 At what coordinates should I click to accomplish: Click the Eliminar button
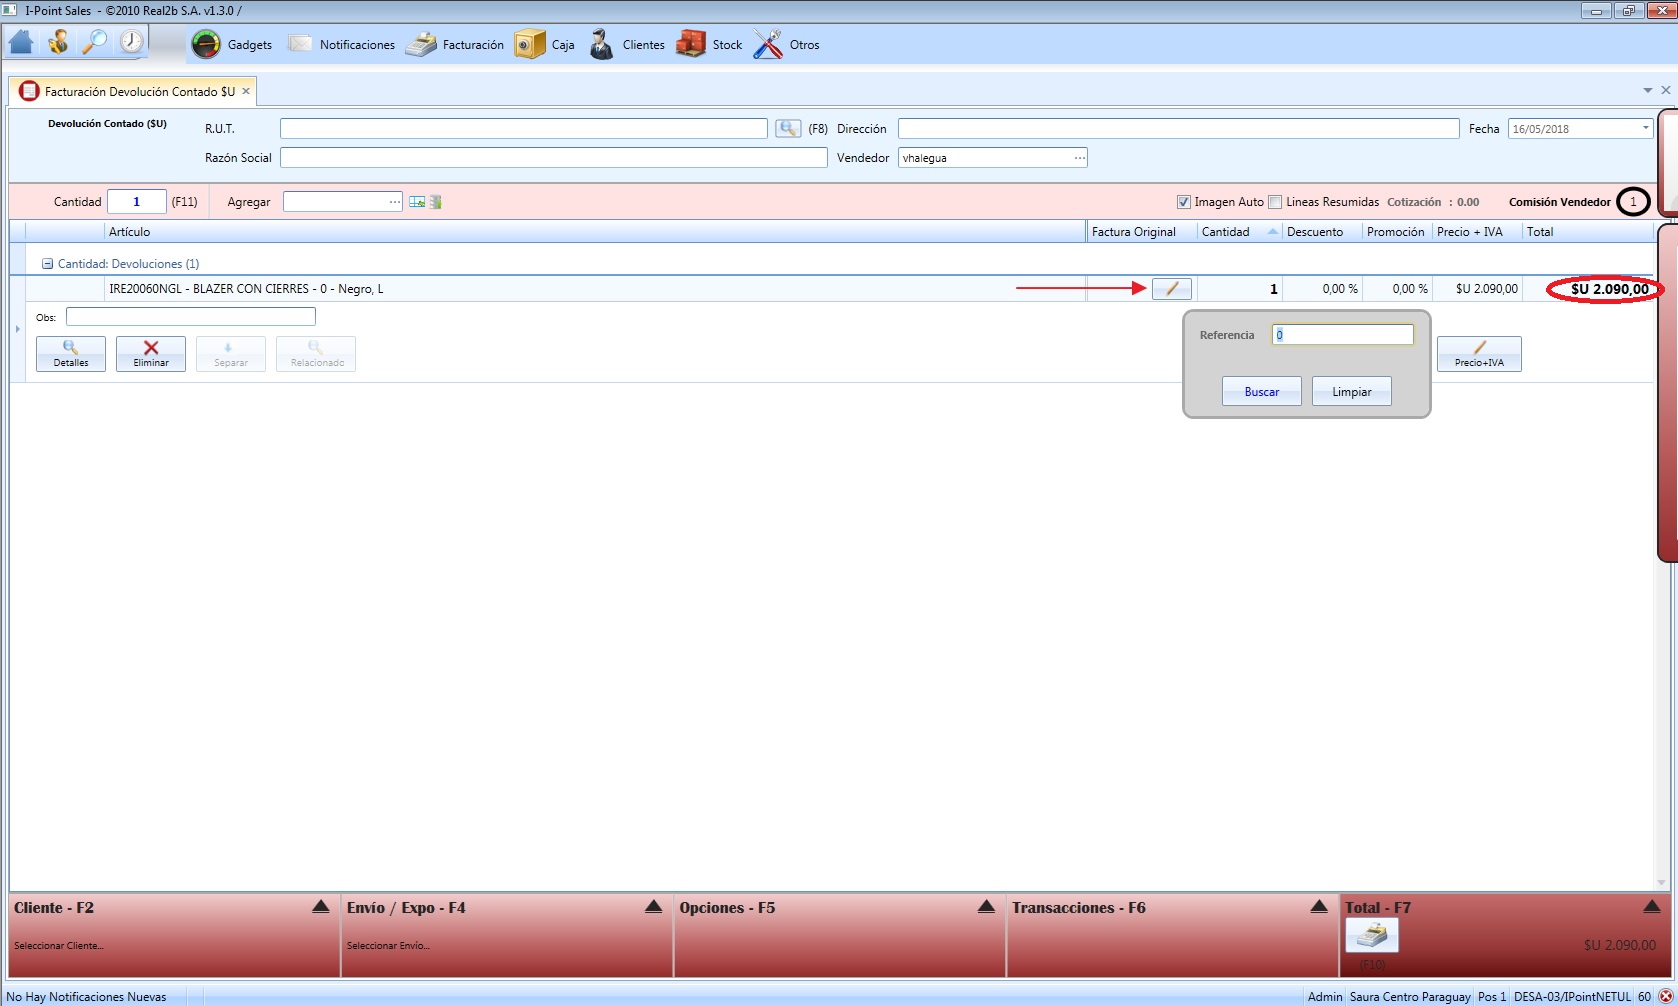[151, 354]
